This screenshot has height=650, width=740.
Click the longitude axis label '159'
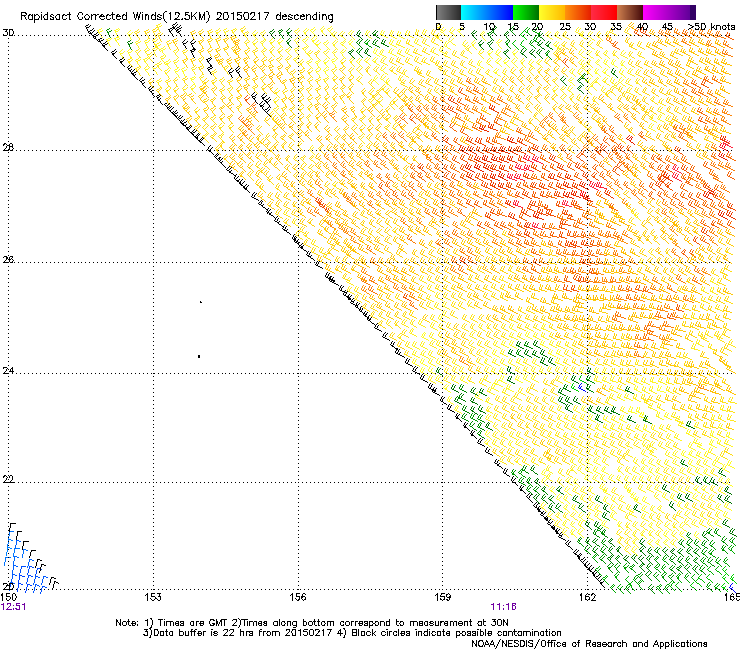(x=442, y=597)
